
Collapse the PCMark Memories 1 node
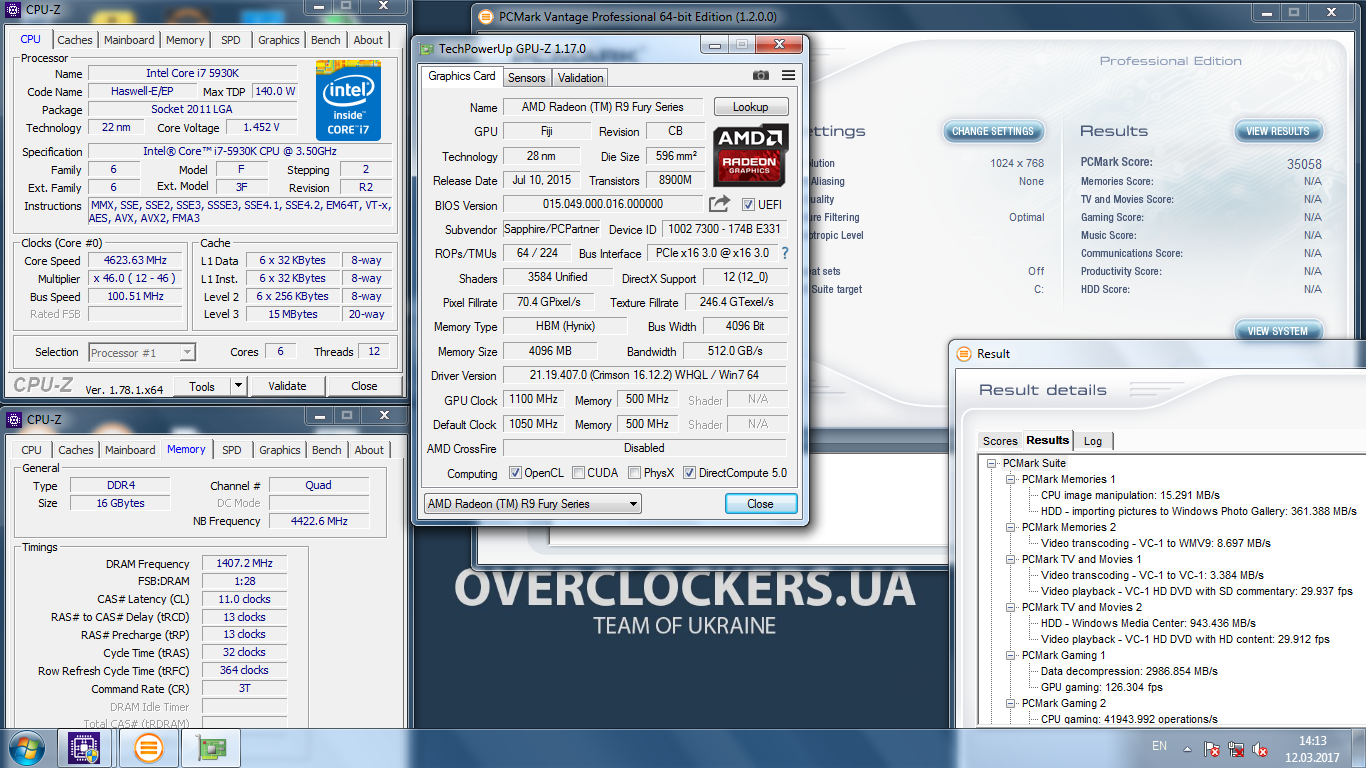pos(1011,479)
